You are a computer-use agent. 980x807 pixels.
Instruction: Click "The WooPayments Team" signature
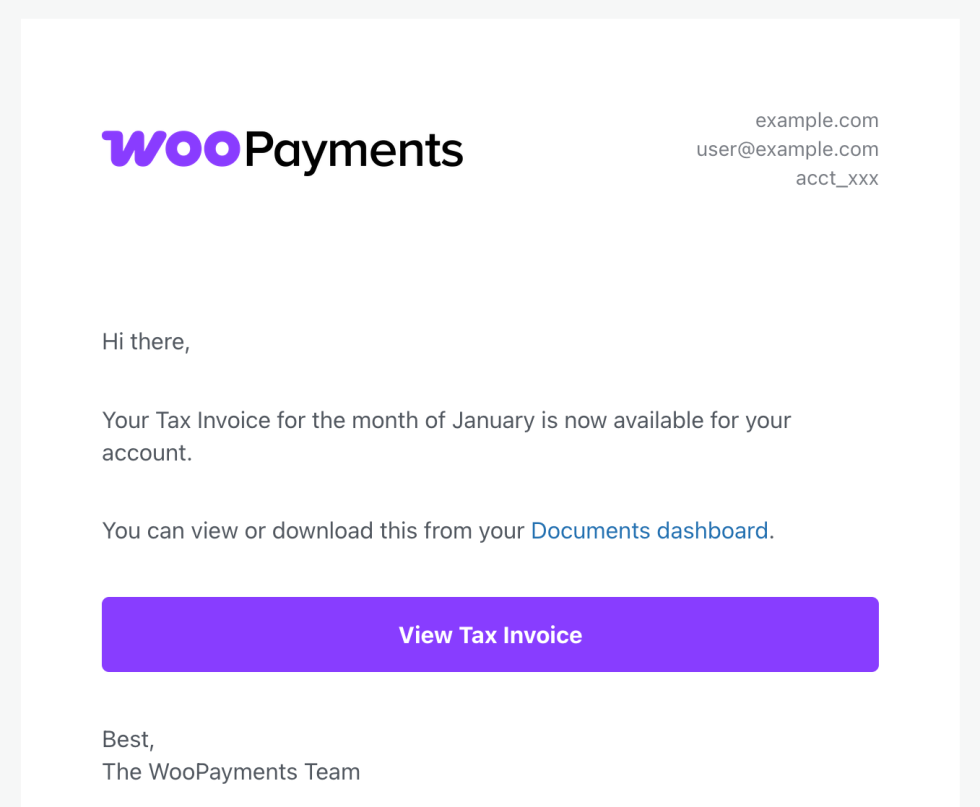231,772
